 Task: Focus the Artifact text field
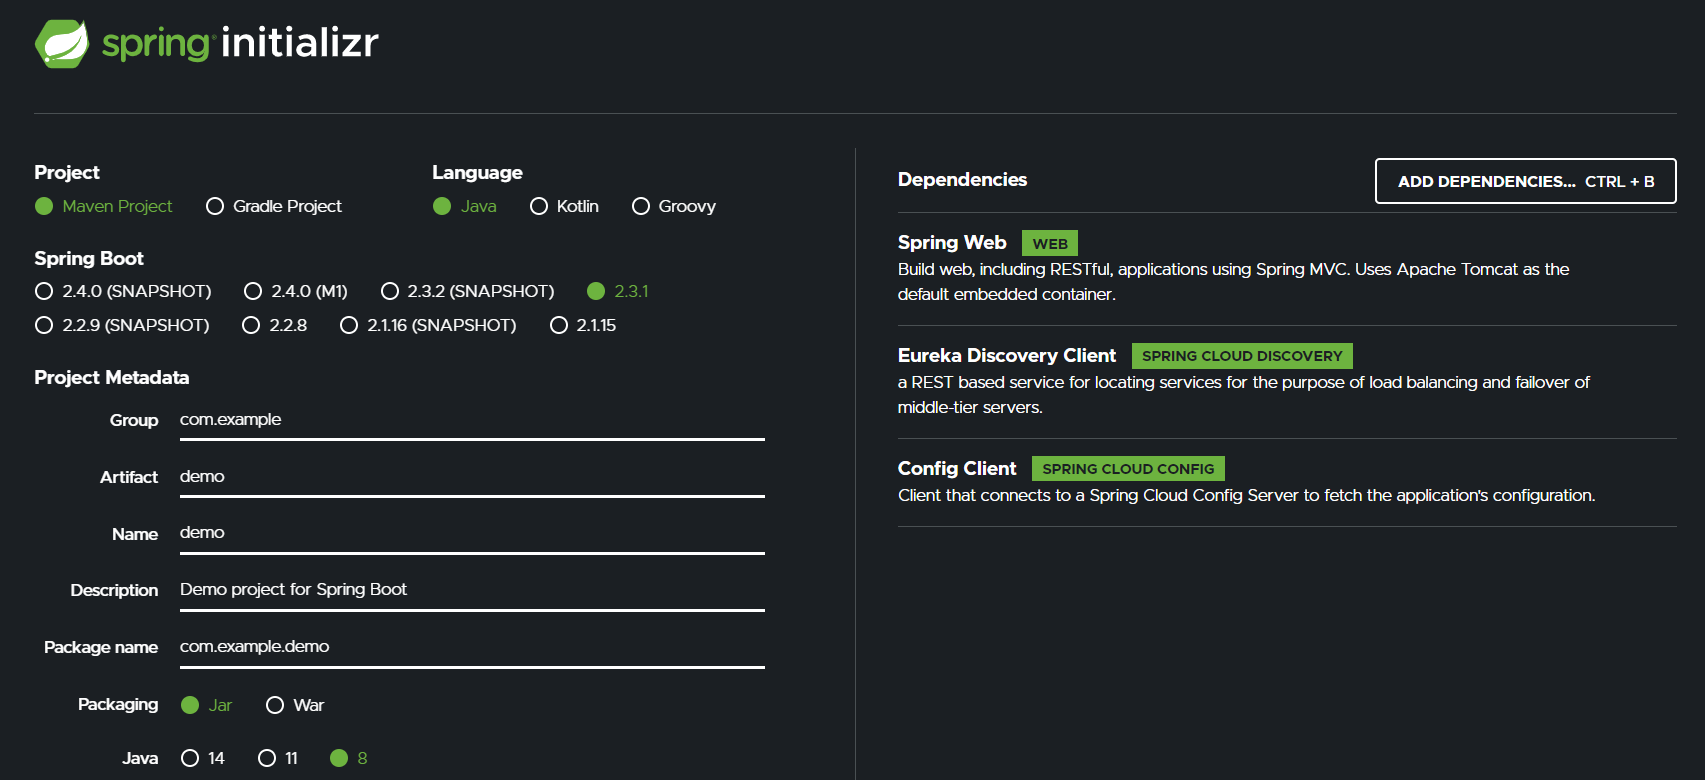click(471, 477)
